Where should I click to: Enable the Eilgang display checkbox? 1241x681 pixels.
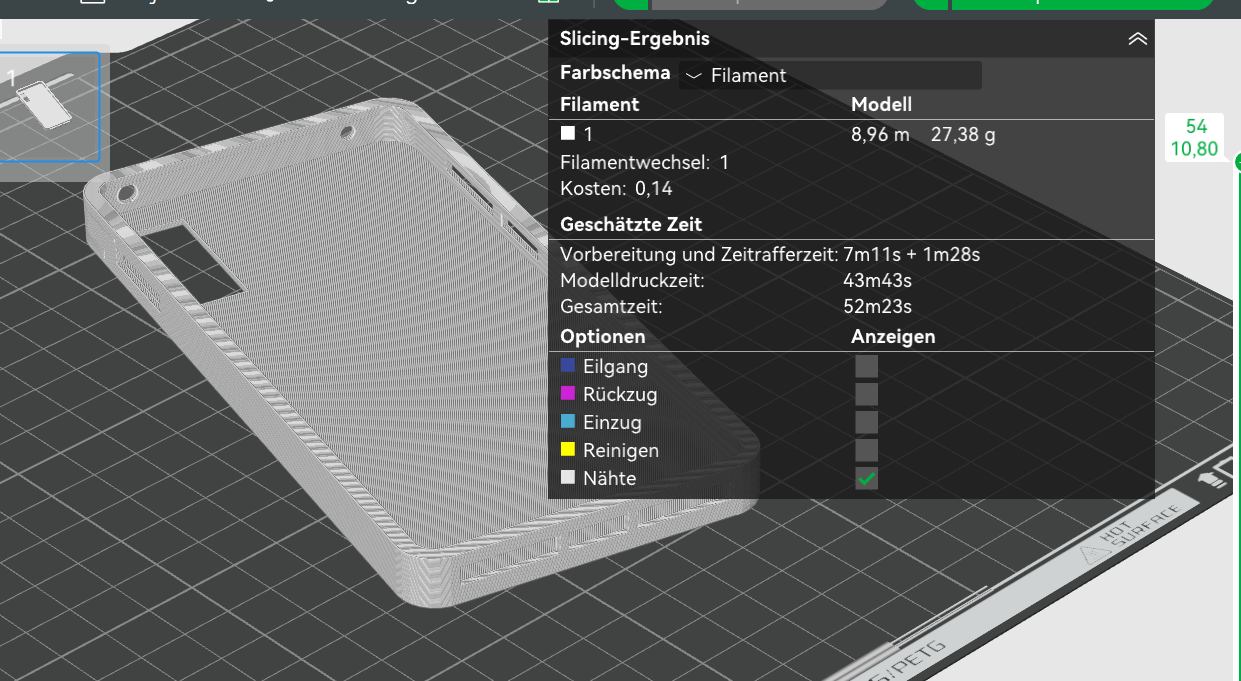pyautogui.click(x=866, y=367)
